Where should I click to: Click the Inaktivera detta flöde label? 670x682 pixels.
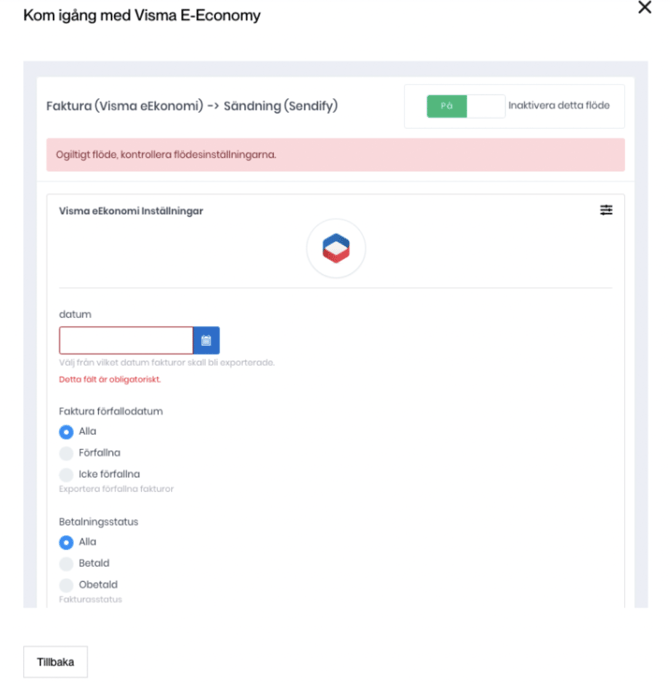tap(558, 106)
